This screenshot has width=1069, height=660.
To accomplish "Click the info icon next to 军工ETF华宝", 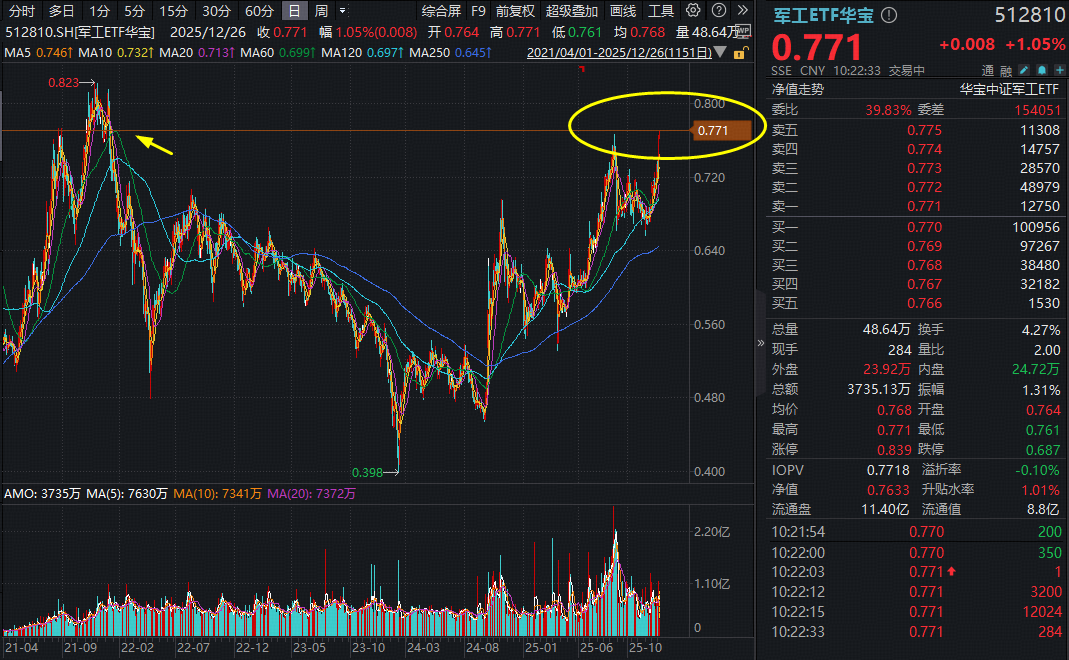I will pos(888,14).
